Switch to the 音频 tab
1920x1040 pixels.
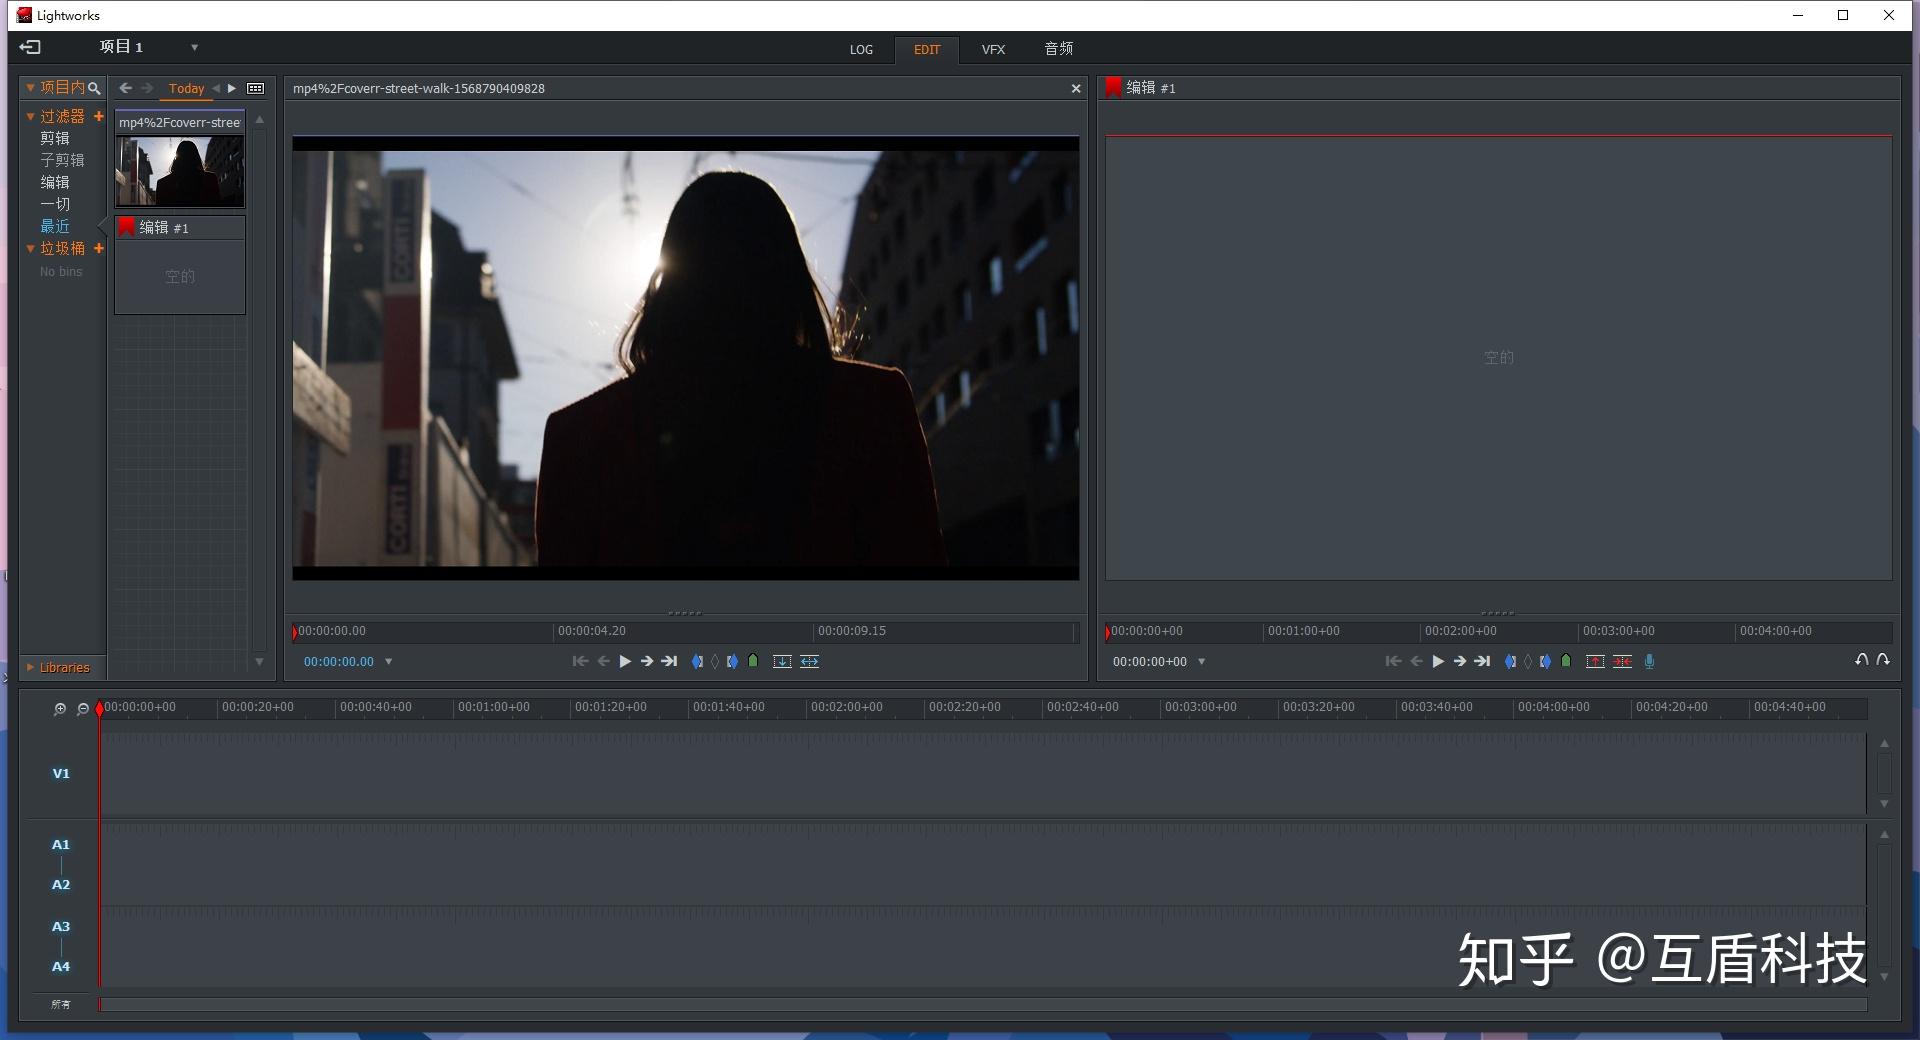(x=1058, y=48)
